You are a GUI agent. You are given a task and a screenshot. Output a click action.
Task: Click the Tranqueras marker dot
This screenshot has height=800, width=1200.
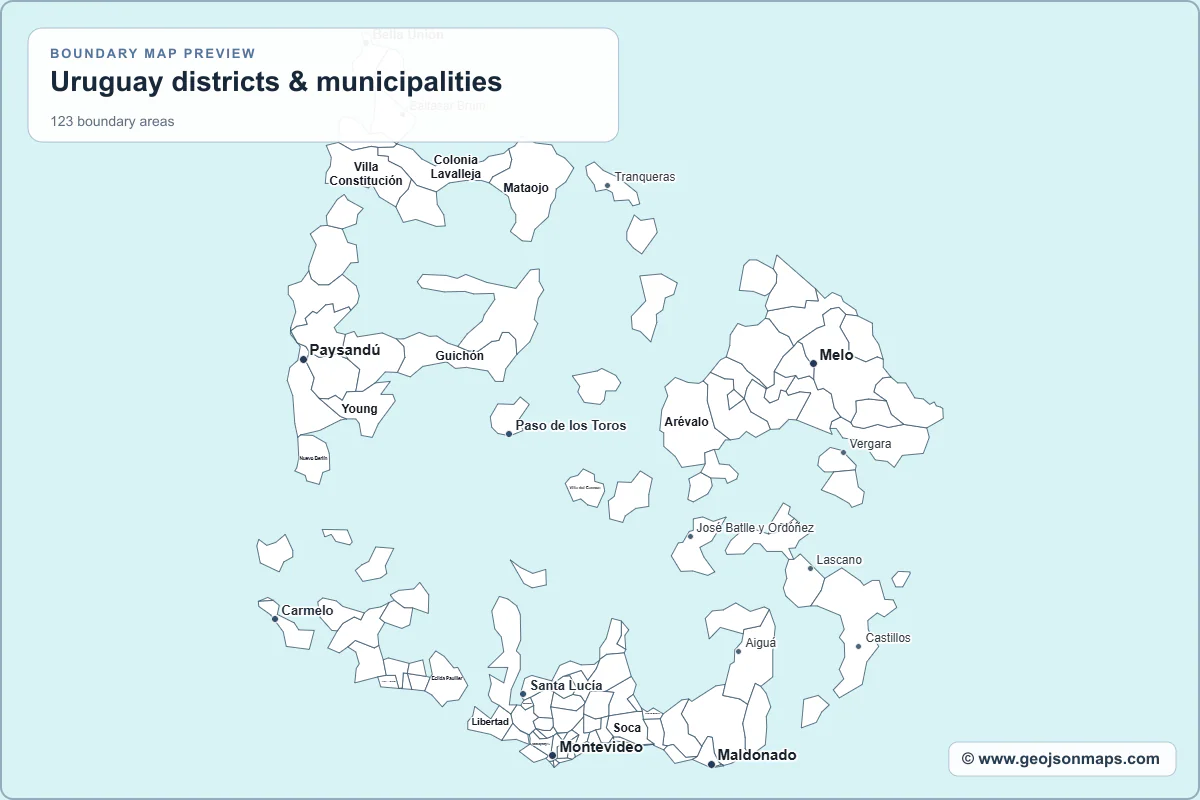tap(607, 185)
